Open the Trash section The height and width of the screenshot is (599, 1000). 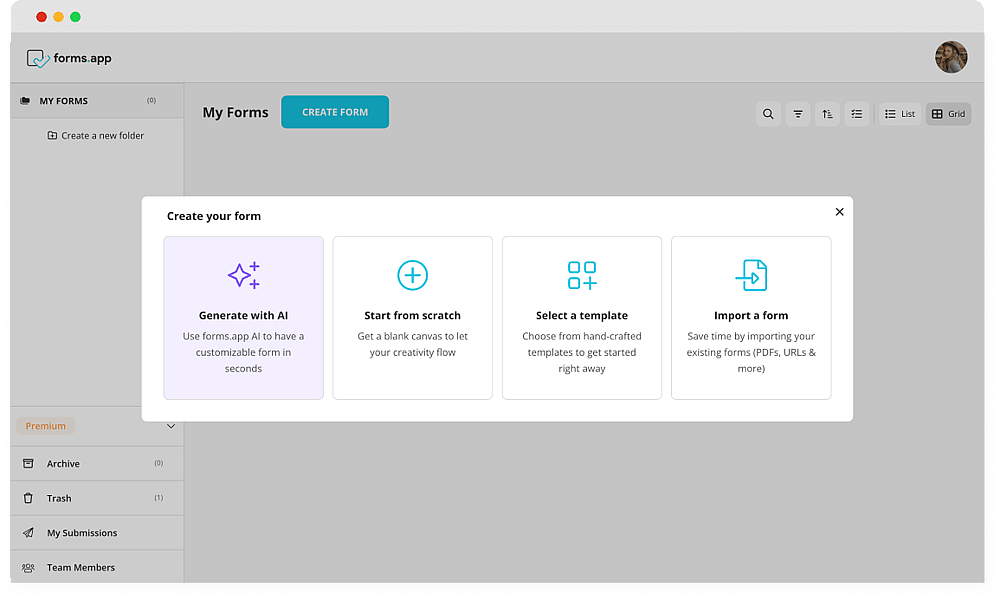(97, 498)
